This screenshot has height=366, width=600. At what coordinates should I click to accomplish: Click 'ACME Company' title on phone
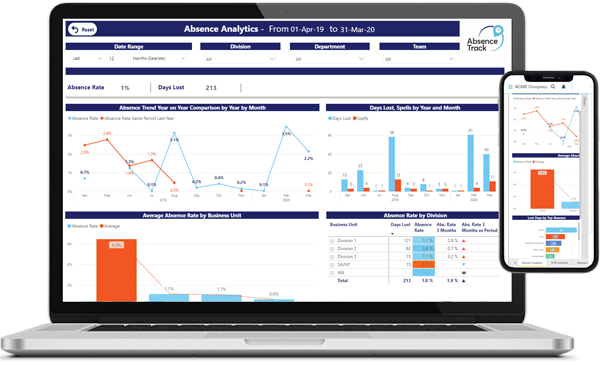(531, 87)
